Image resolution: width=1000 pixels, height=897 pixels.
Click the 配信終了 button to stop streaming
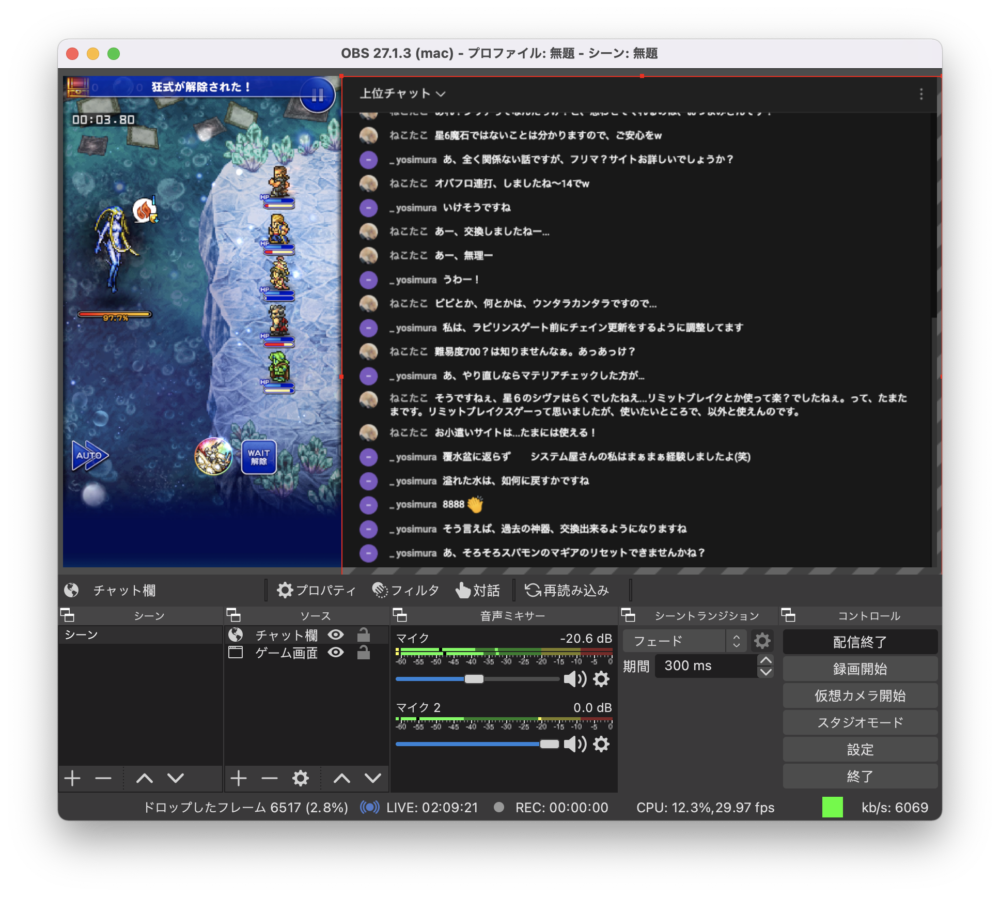(860, 642)
